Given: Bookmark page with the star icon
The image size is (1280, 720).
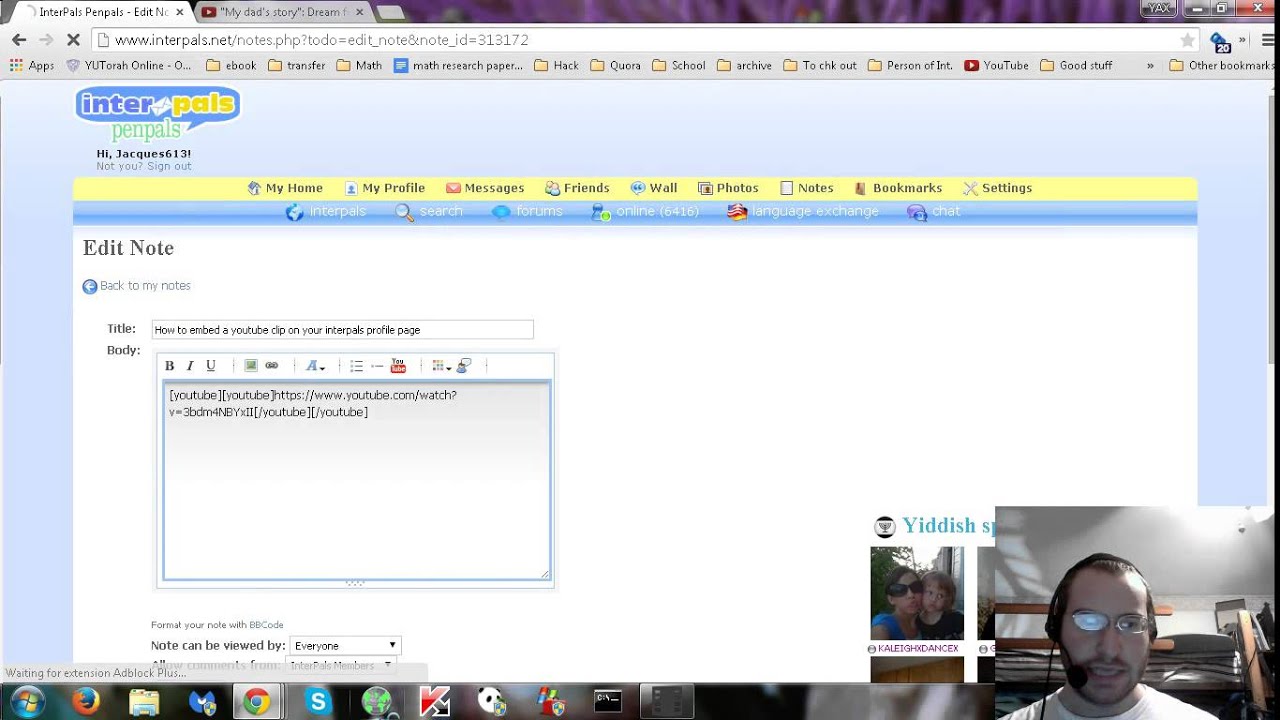Looking at the screenshot, I should 1187,40.
